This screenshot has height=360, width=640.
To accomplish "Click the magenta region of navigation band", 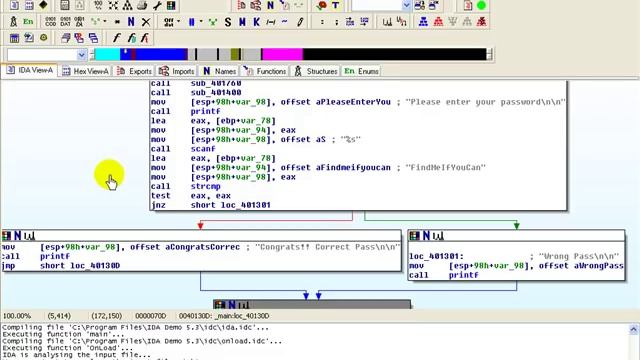I will (282, 54).
